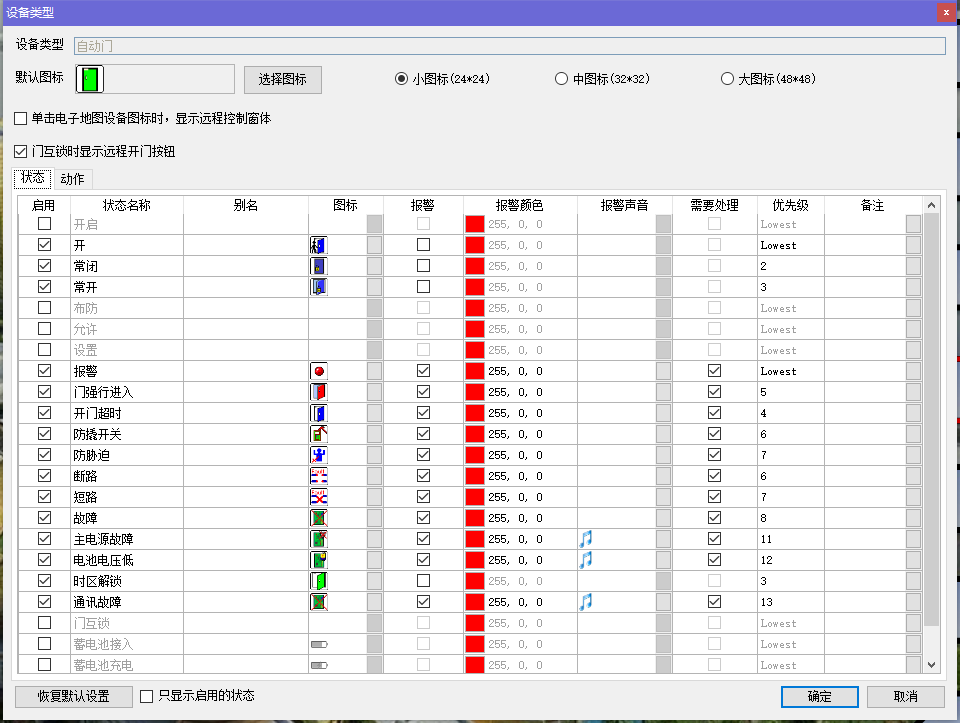Screen dimensions: 960x723
Task: Enable the 布防 status row checkbox
Action: 44,308
